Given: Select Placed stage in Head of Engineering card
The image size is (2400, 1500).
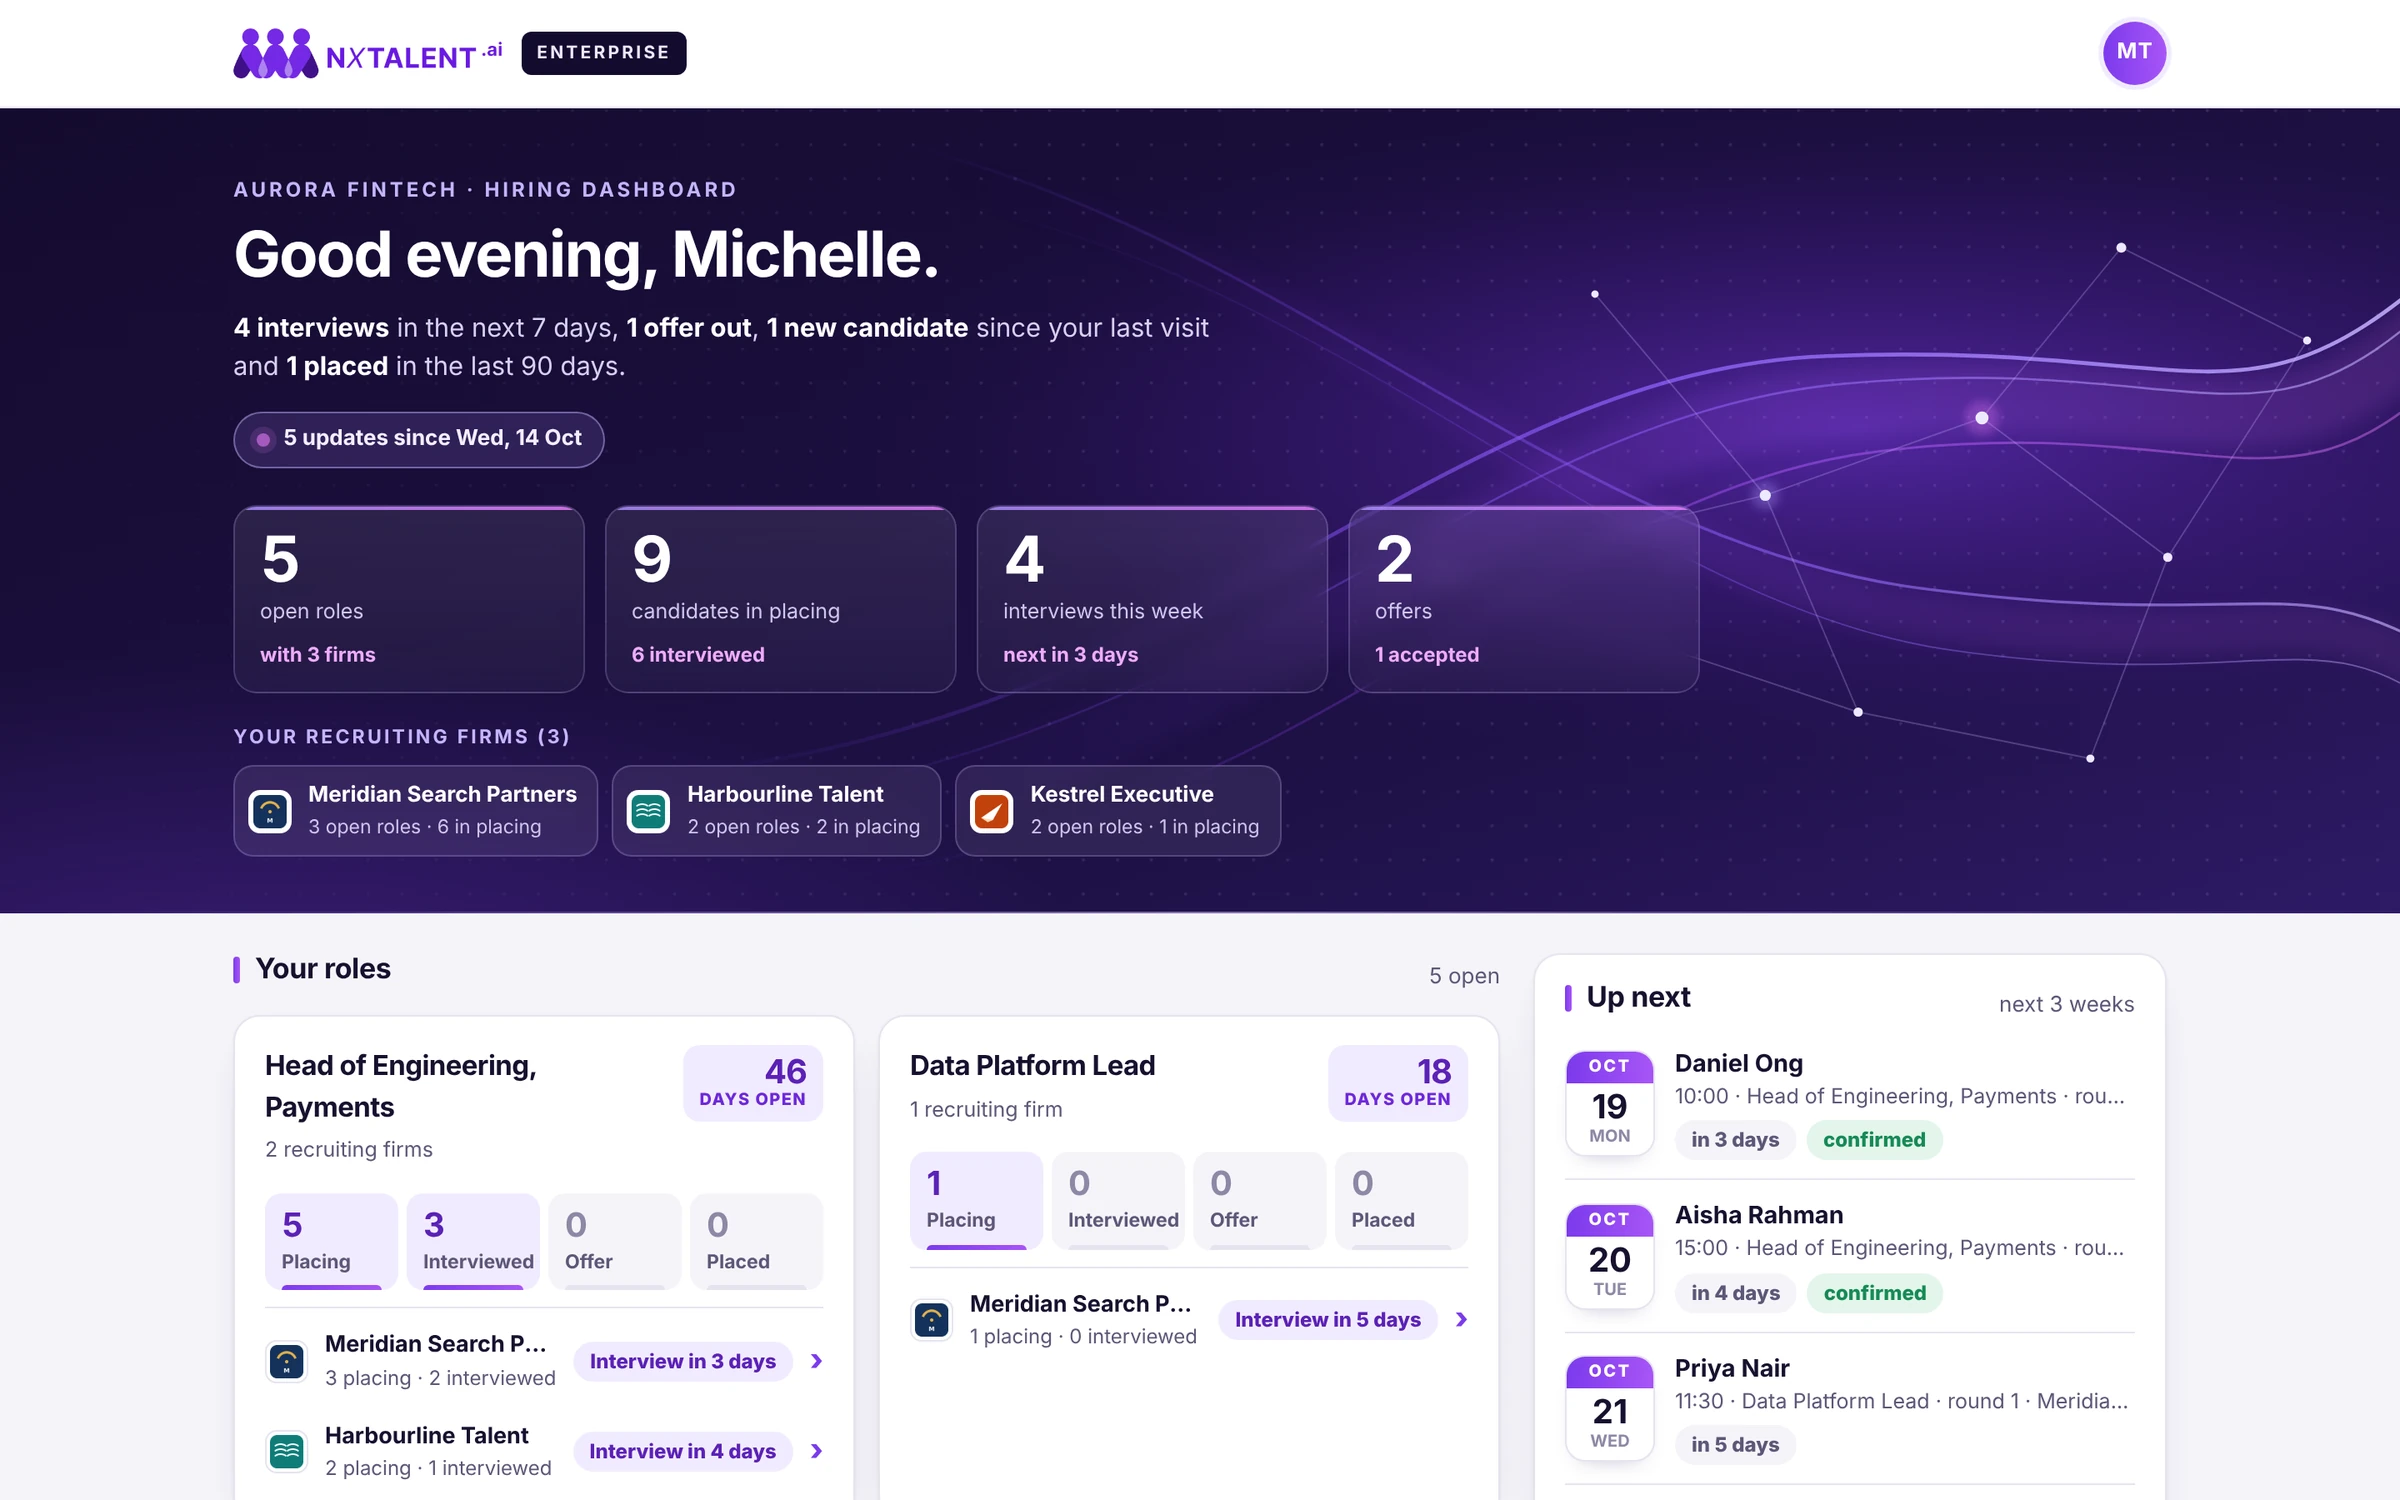Looking at the screenshot, I should tap(756, 1241).
